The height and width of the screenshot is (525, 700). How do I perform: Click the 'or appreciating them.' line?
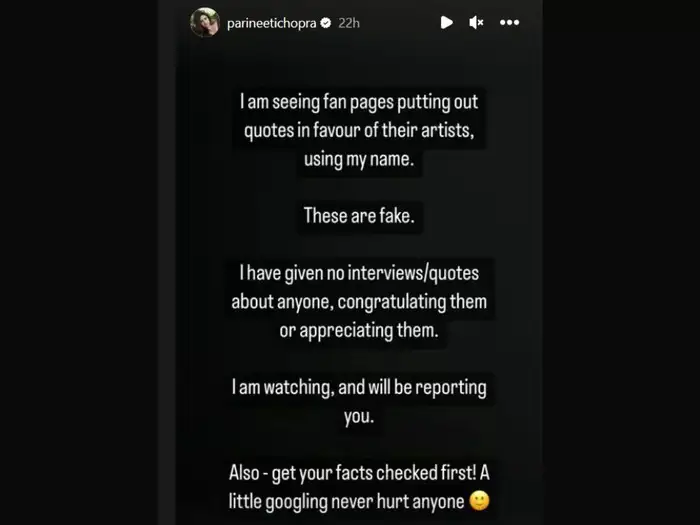[x=359, y=330]
